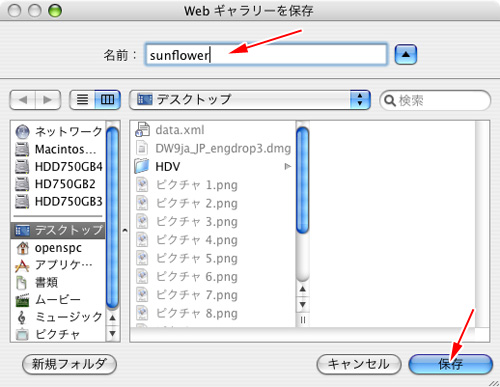Click the pictures folder icon in the sidebar
Image resolution: width=500 pixels, height=387 pixels.
[22, 334]
